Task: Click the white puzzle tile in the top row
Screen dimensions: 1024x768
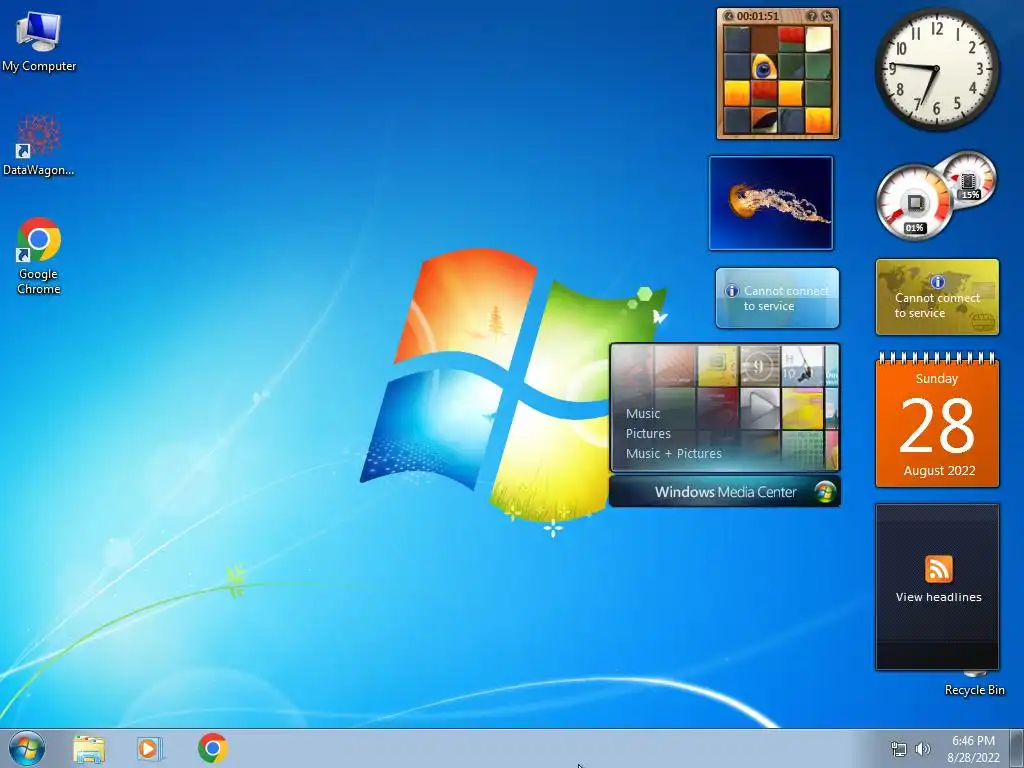Action: (x=818, y=39)
